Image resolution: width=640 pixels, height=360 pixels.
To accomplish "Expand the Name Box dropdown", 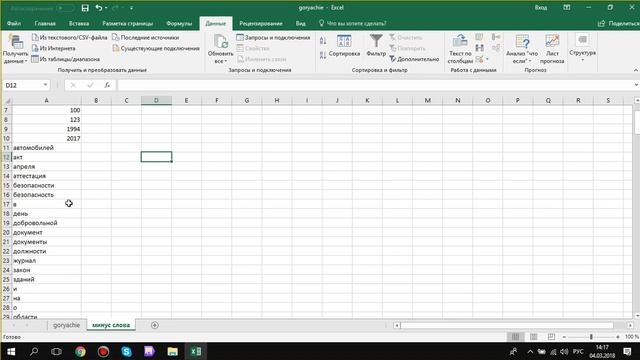I will point(45,85).
